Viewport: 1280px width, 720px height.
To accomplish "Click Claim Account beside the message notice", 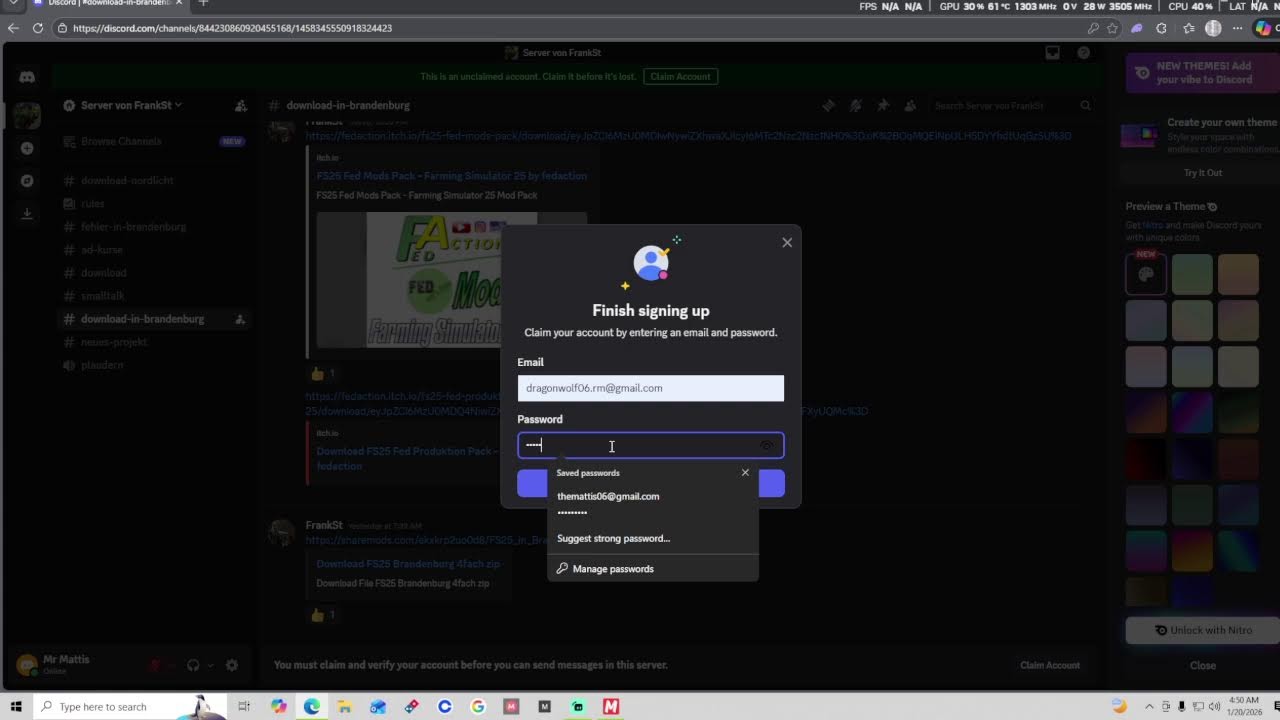I will (1049, 665).
